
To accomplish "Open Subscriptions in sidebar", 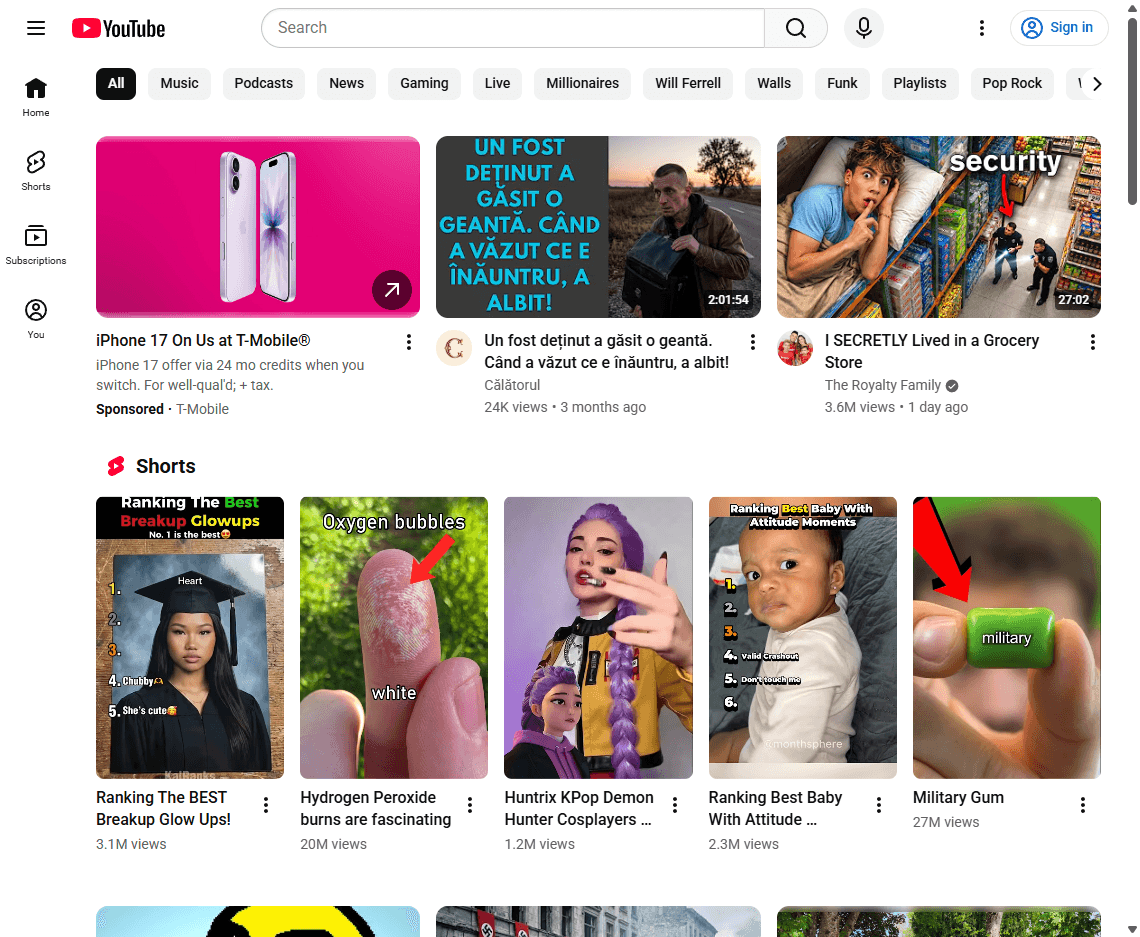I will point(36,246).
